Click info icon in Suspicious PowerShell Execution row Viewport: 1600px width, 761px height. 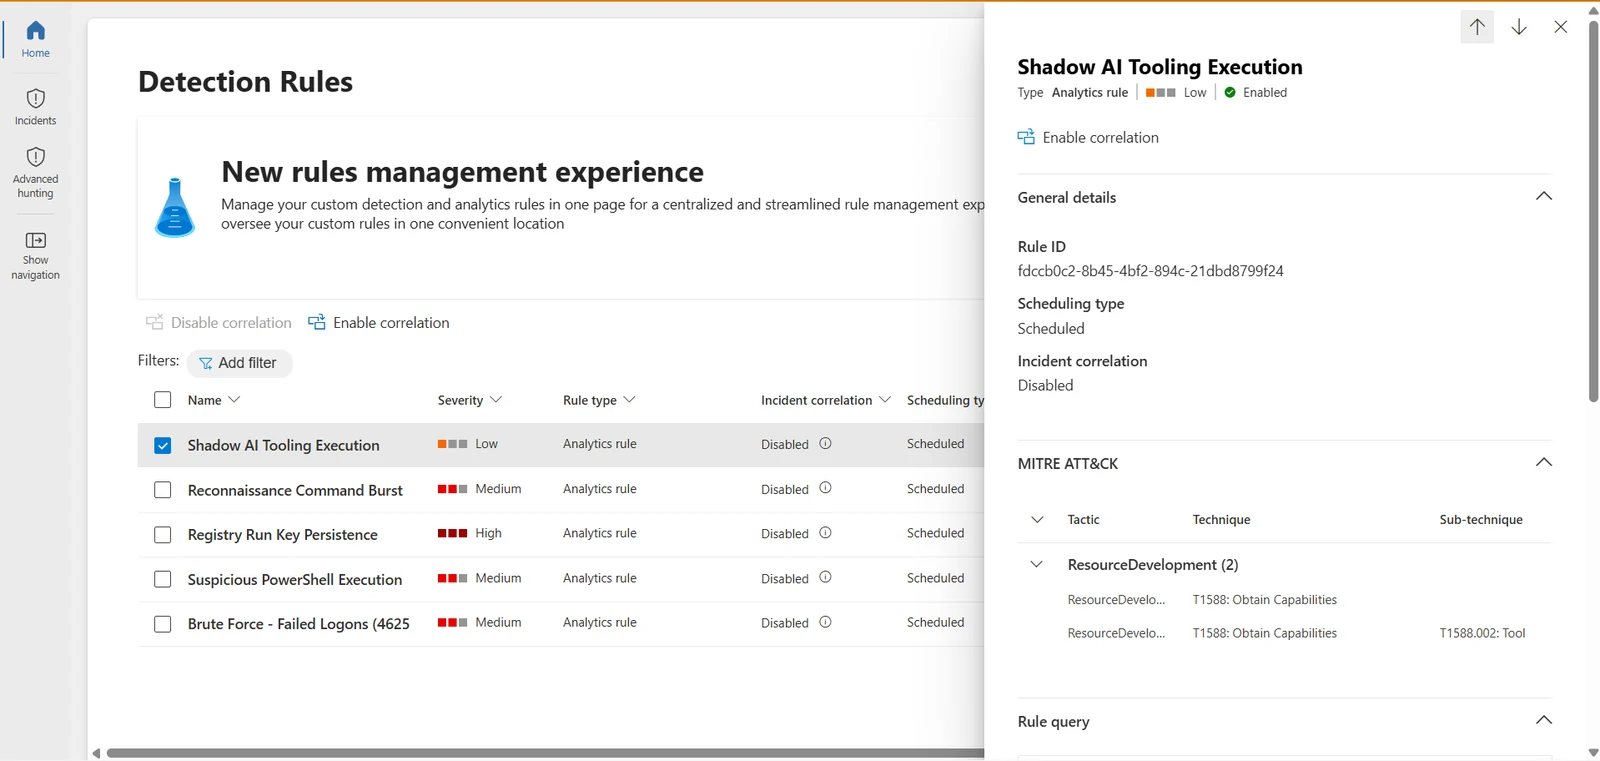coord(825,578)
